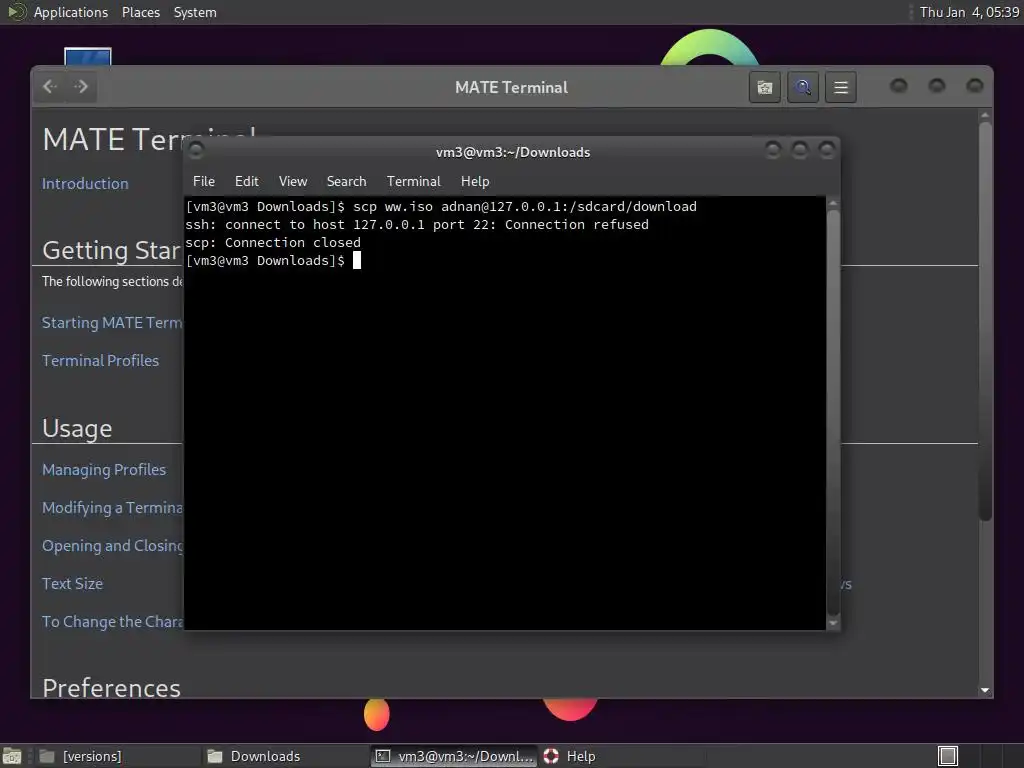Open the Managing Profiles help link
The height and width of the screenshot is (768, 1024).
tap(104, 470)
